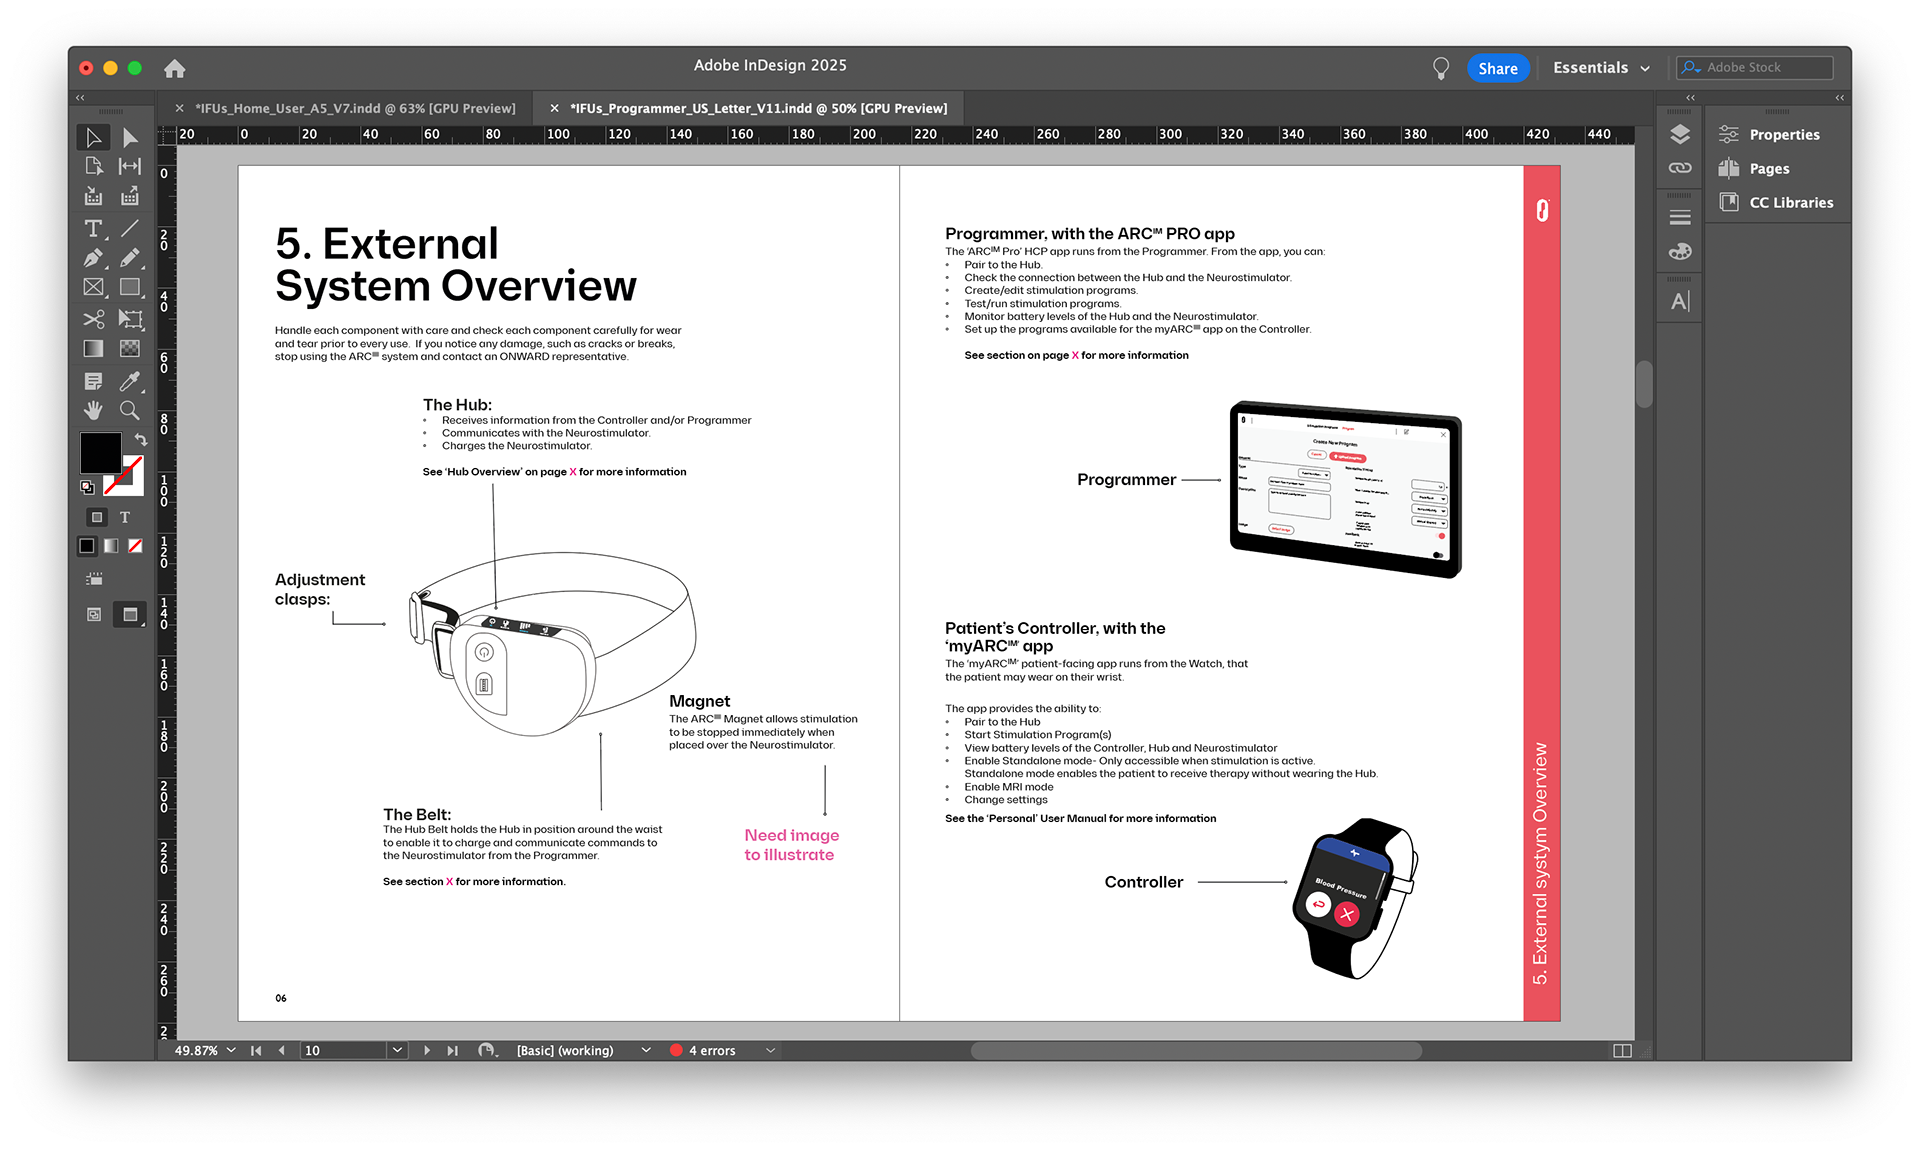Select the Rectangle Frame tool
Viewport: 1920px width, 1151px height.
coord(94,287)
